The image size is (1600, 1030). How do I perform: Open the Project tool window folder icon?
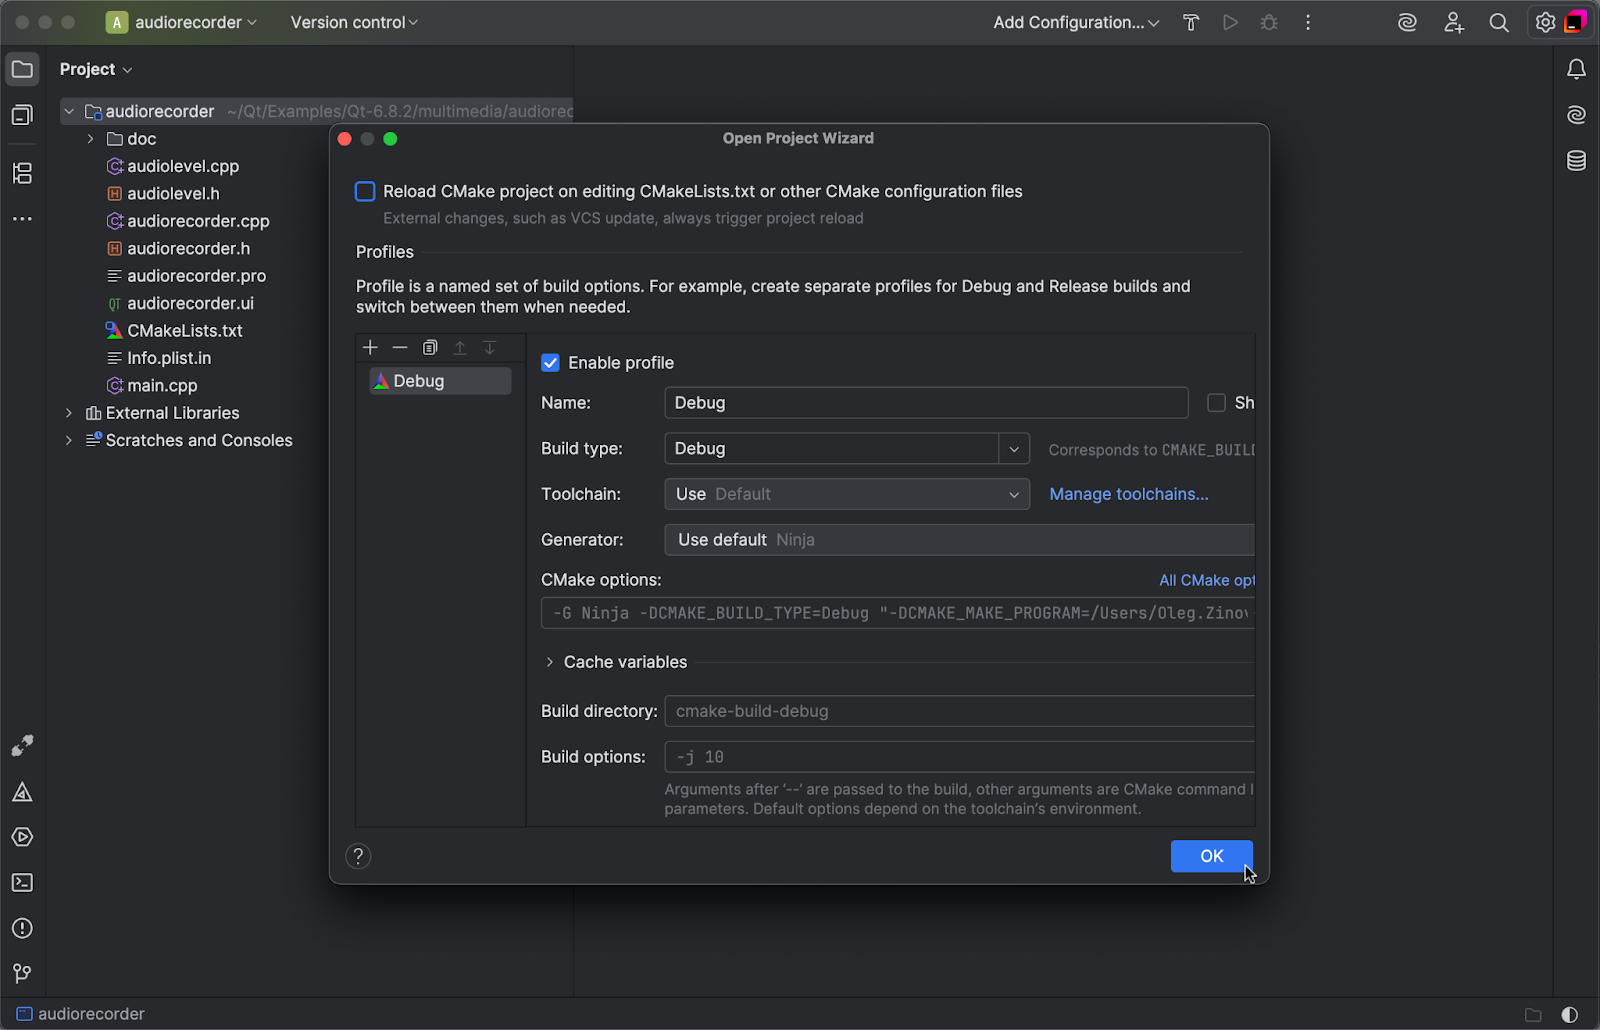[x=22, y=69]
